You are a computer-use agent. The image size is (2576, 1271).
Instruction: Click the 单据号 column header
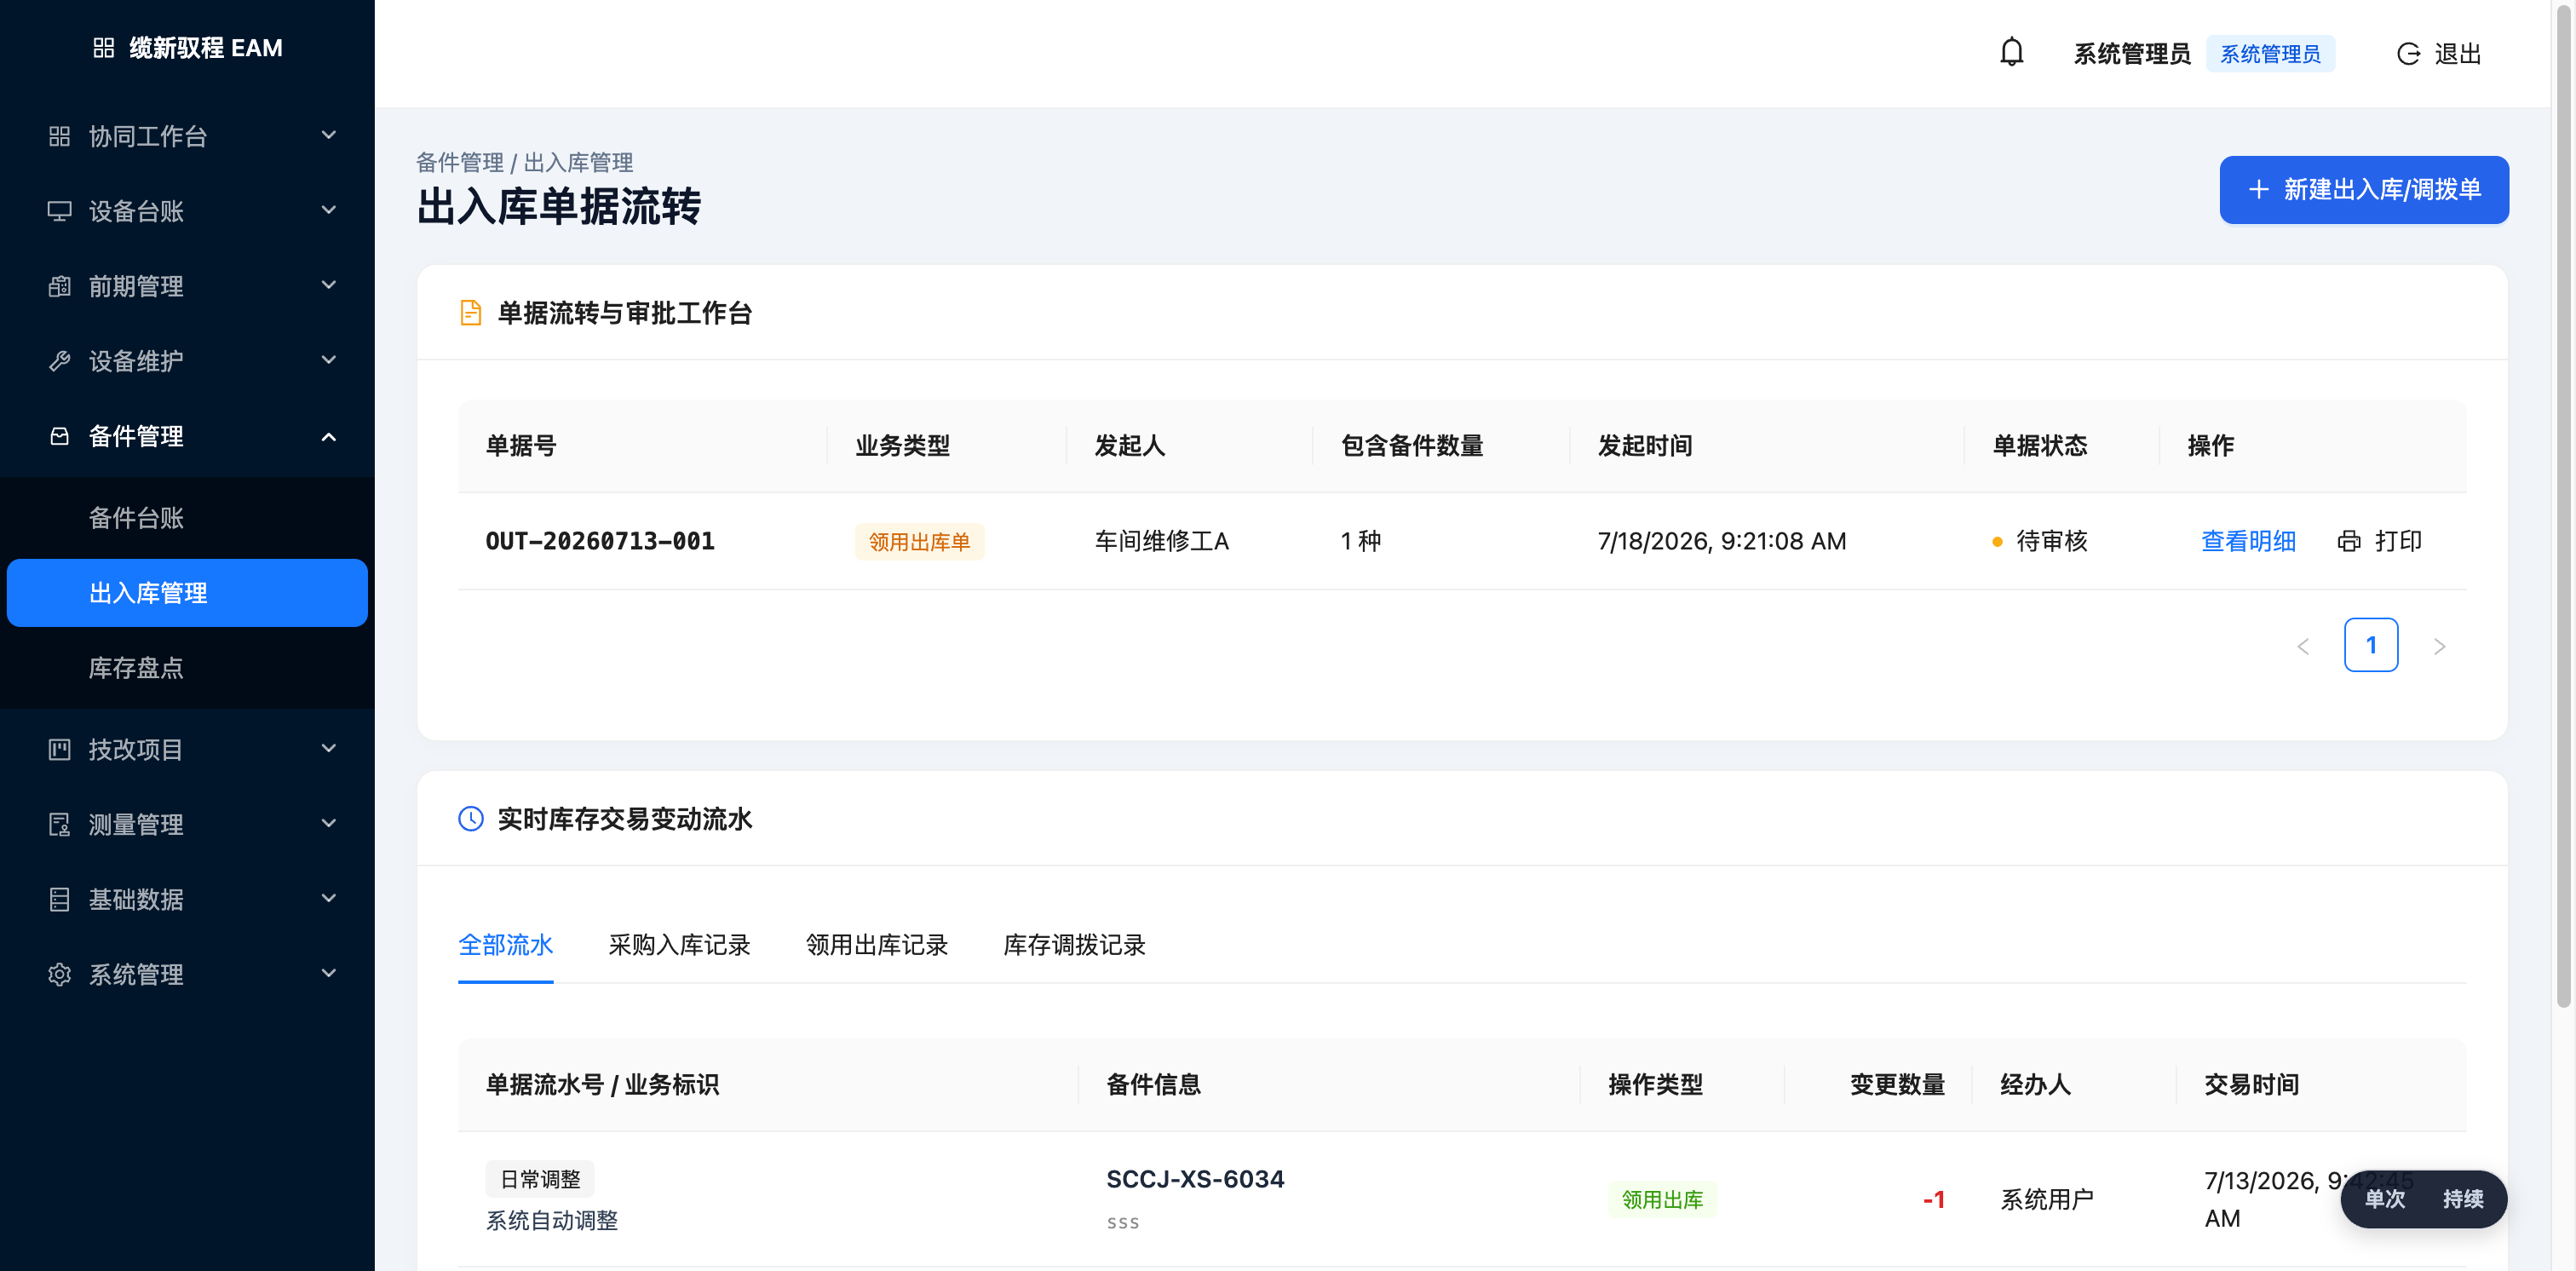[x=521, y=445]
